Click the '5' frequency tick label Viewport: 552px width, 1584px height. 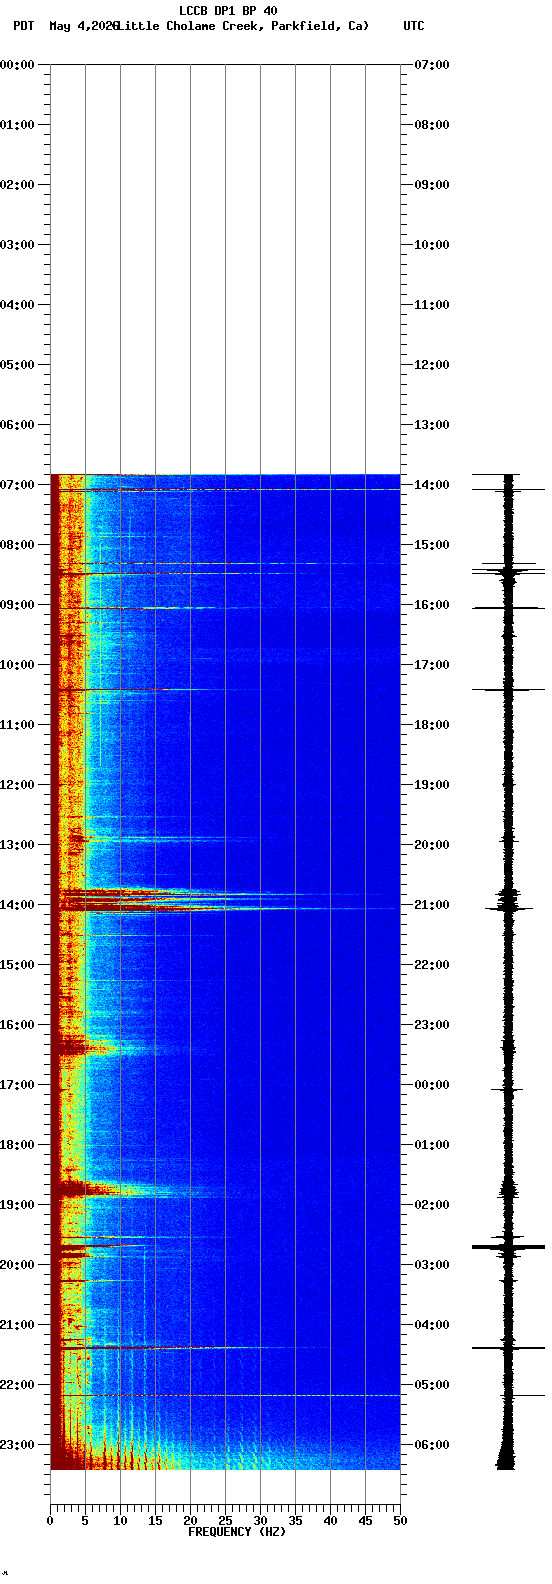[85, 1521]
